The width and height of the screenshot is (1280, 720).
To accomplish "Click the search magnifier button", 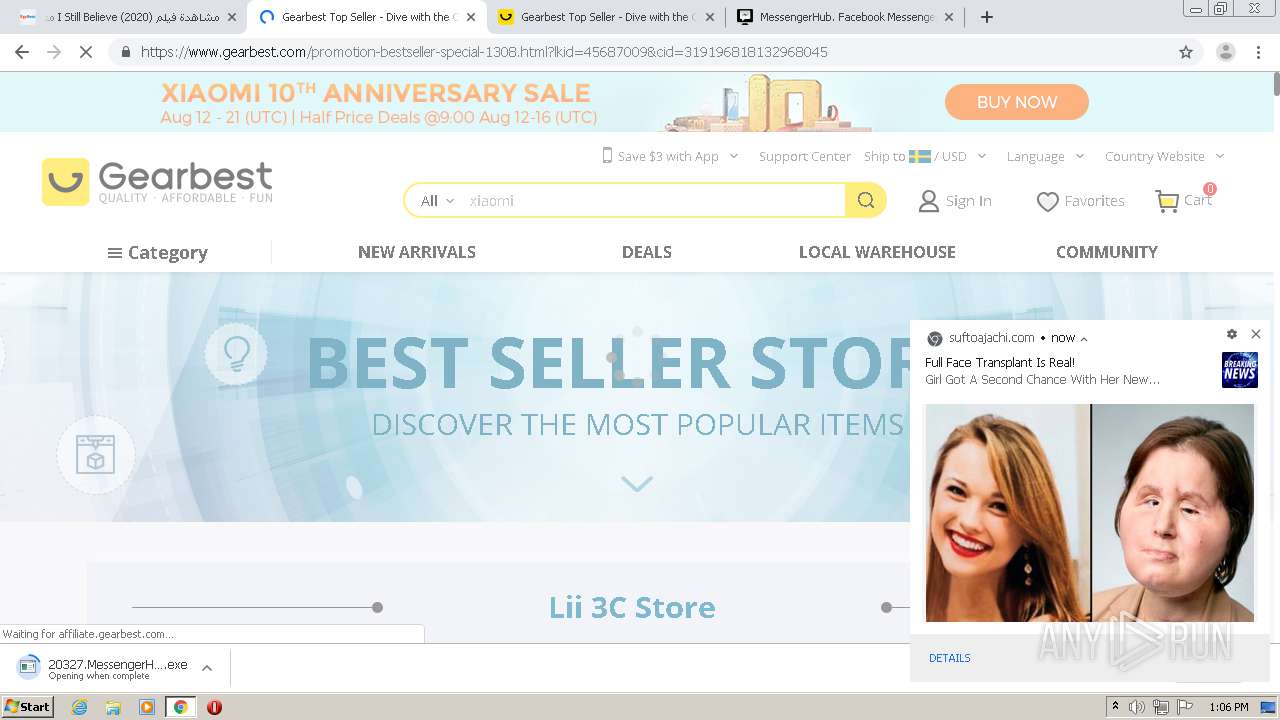I will 866,200.
